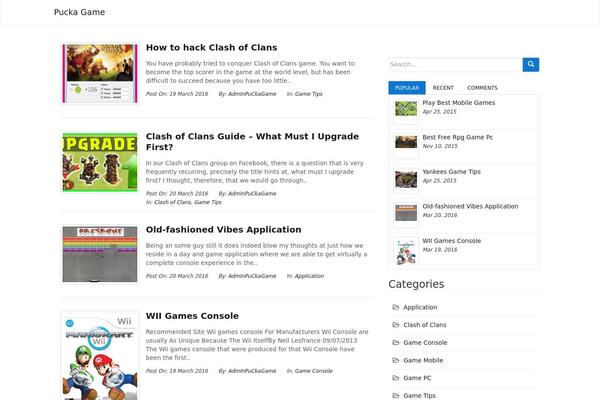Open the Game Console category link
Image resolution: width=600 pixels, height=400 pixels.
(x=425, y=343)
